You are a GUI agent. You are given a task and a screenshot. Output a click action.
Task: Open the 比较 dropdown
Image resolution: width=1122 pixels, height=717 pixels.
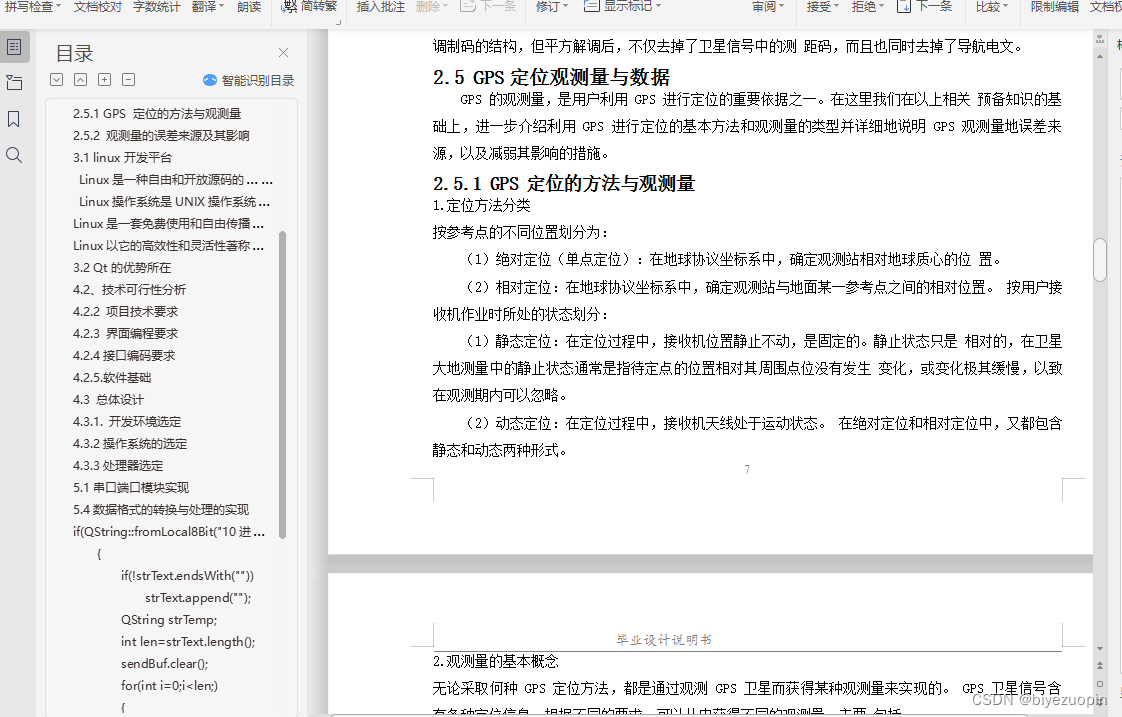(992, 6)
